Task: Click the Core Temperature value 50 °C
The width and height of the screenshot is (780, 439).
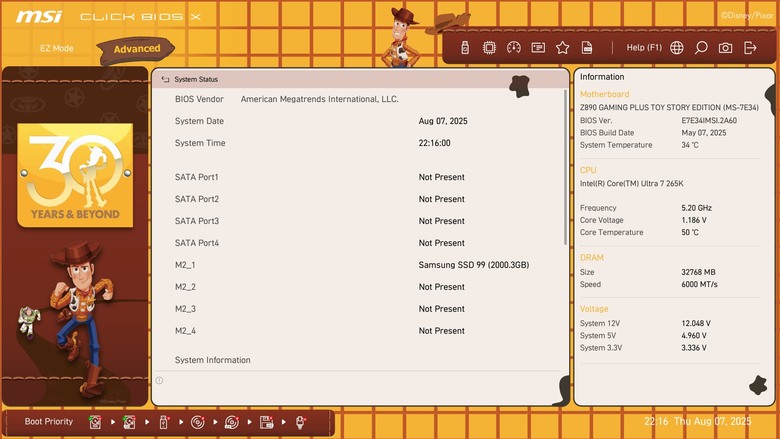Action: (x=689, y=232)
